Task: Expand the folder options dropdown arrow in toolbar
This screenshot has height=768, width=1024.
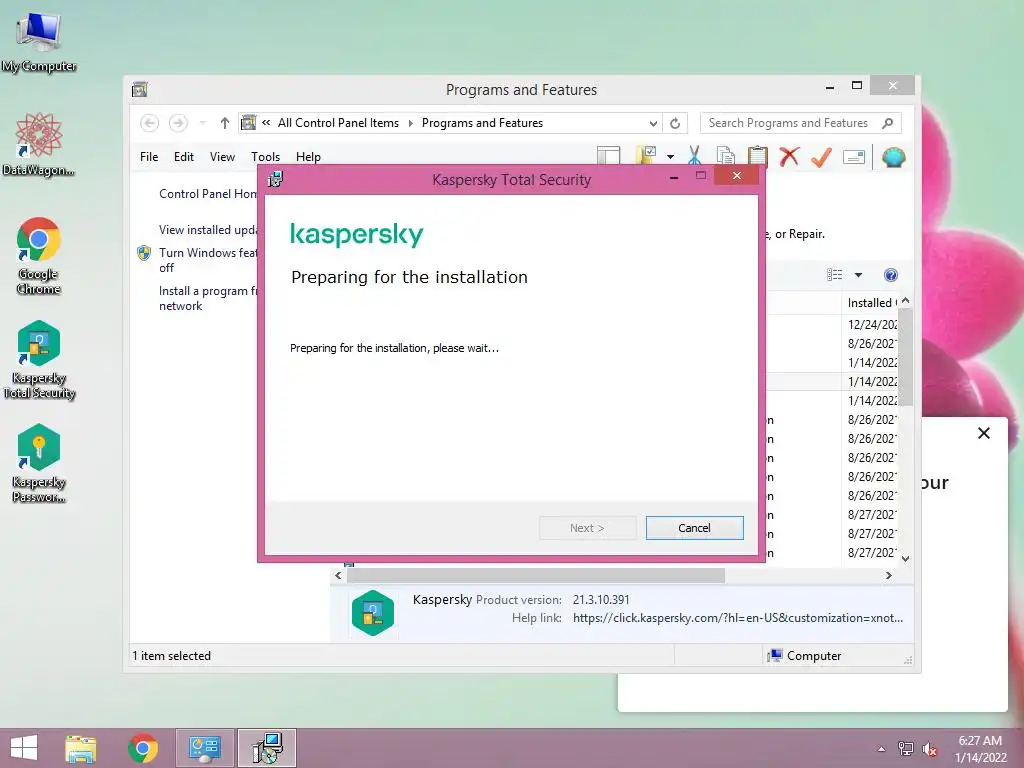Action: 670,157
